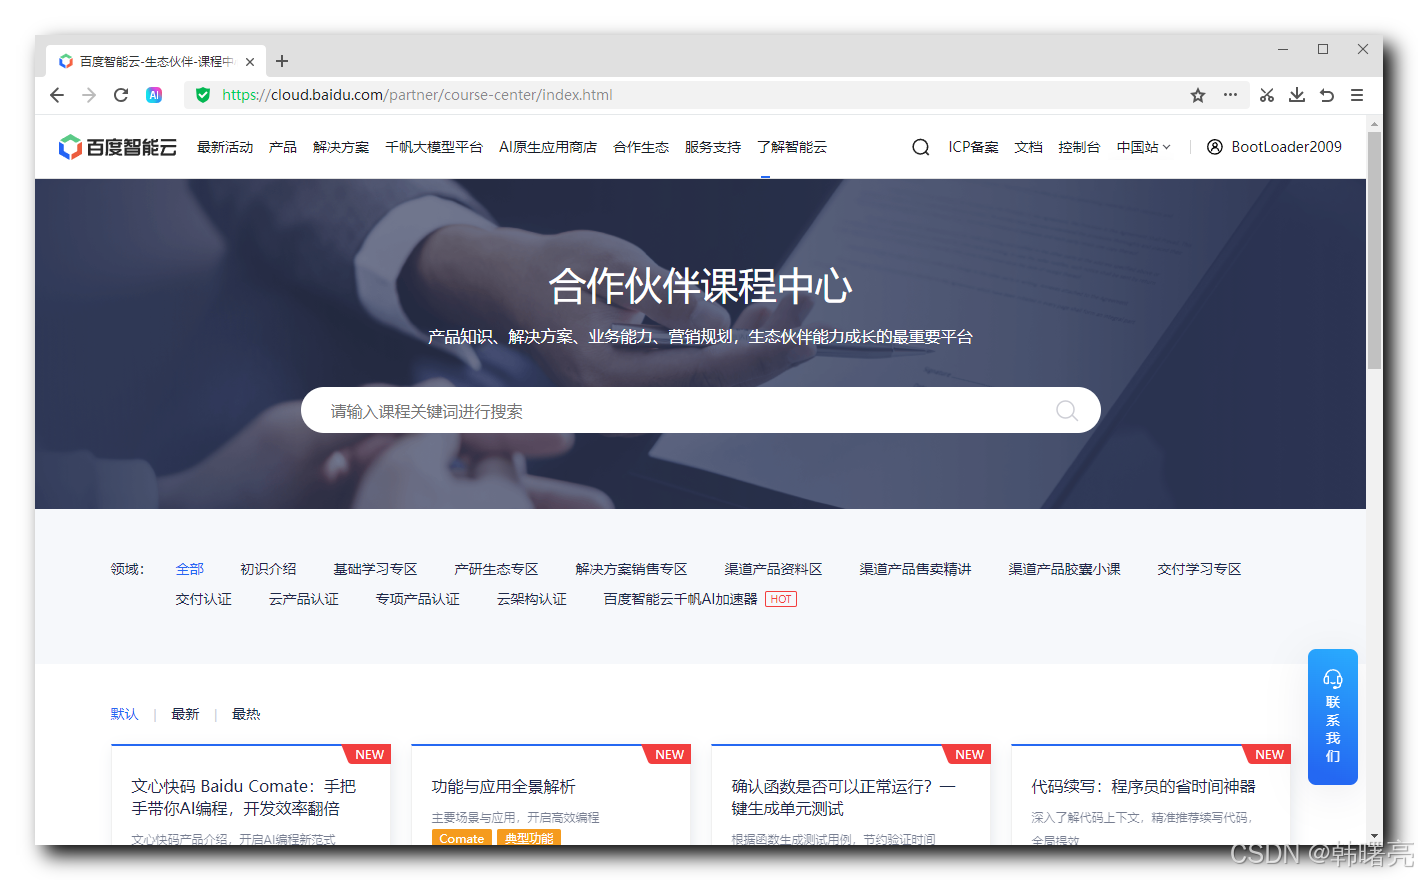Open a new tab with plus icon
This screenshot has width=1418, height=880.
pyautogui.click(x=282, y=61)
